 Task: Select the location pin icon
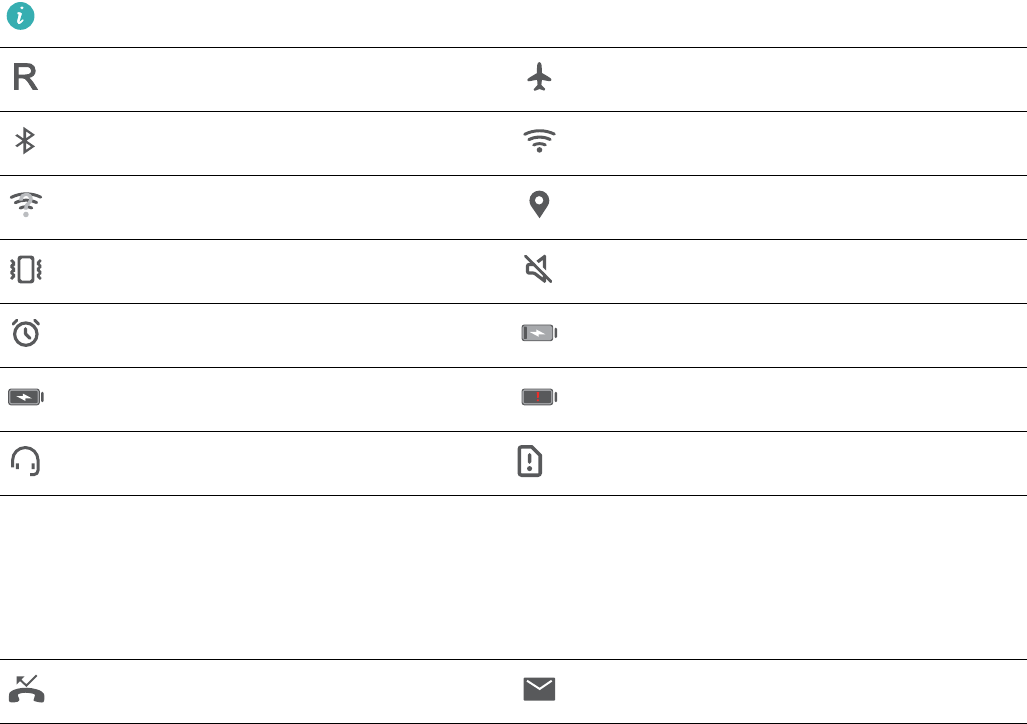pos(539,204)
